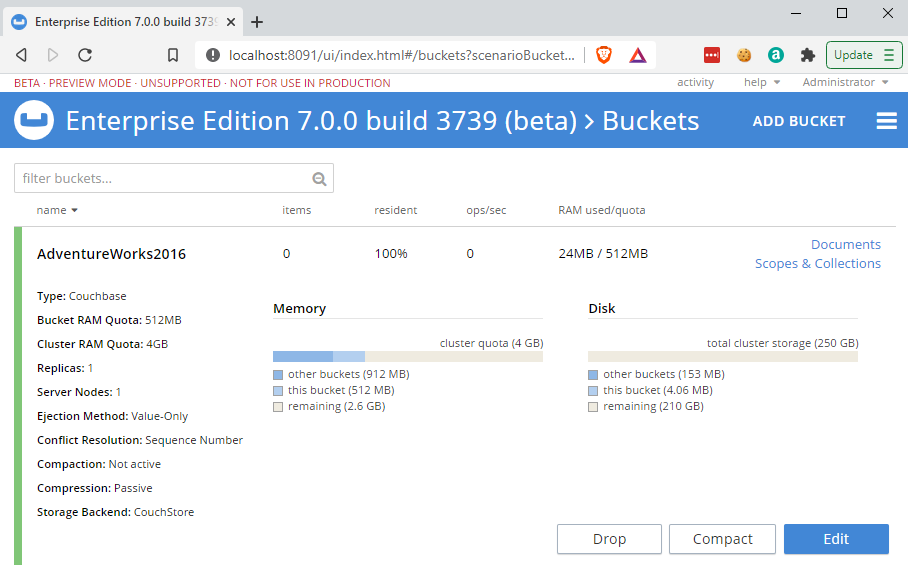Click the blue Edit button

(836, 539)
